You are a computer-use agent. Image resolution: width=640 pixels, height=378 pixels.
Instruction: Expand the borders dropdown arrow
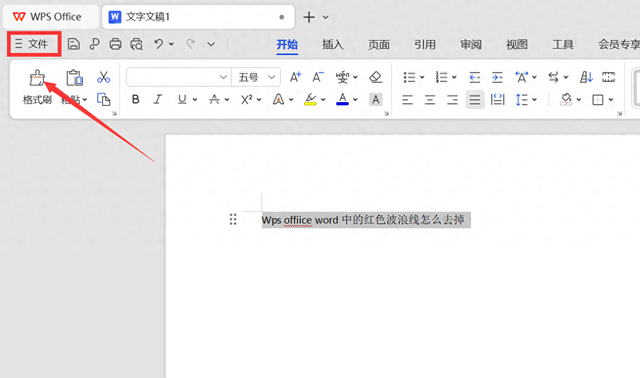tap(611, 100)
